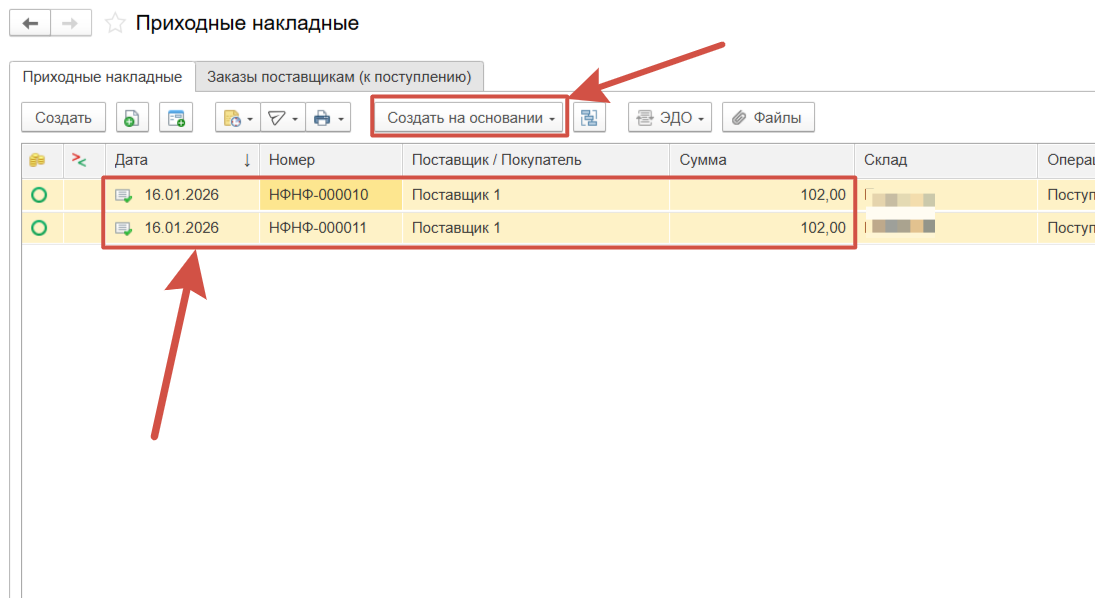Click the green status circle of НФНФ-000010
The image size is (1095, 598).
(x=39, y=195)
